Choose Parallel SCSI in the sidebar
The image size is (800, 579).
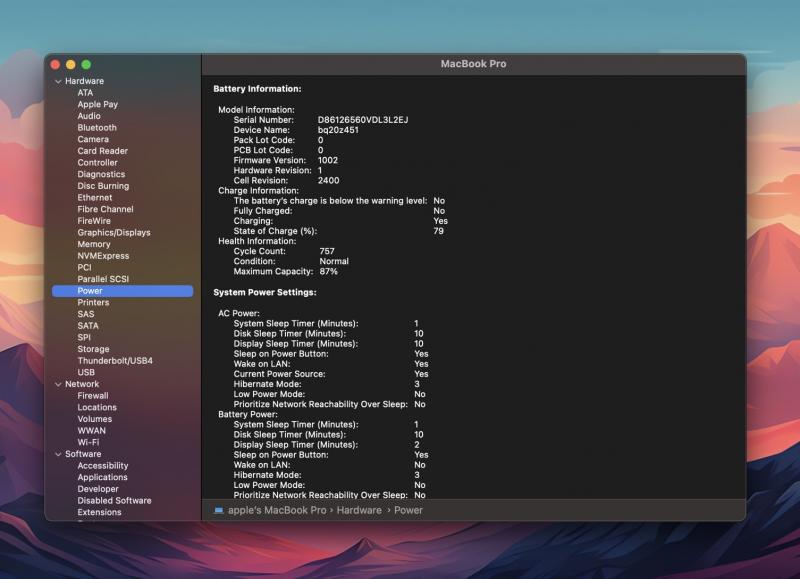(103, 279)
